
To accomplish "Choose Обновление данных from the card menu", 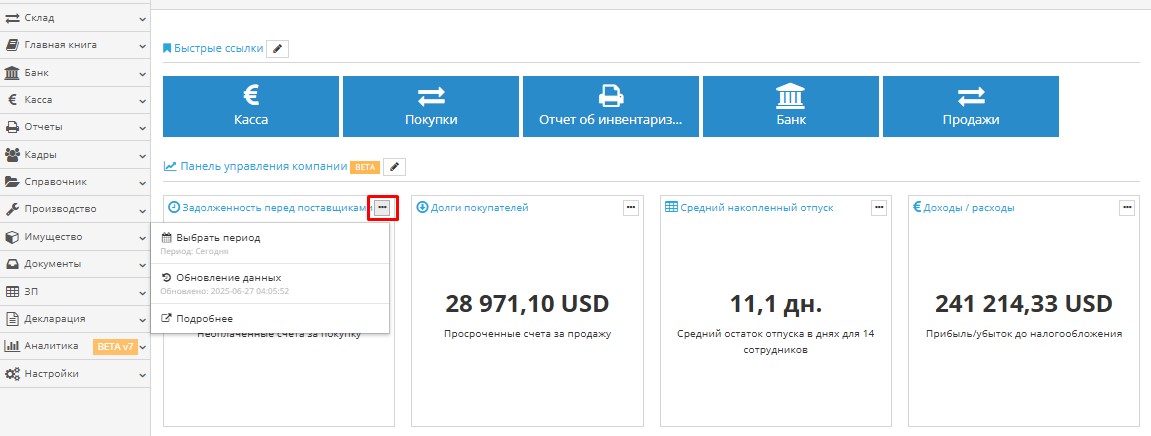I will [228, 277].
